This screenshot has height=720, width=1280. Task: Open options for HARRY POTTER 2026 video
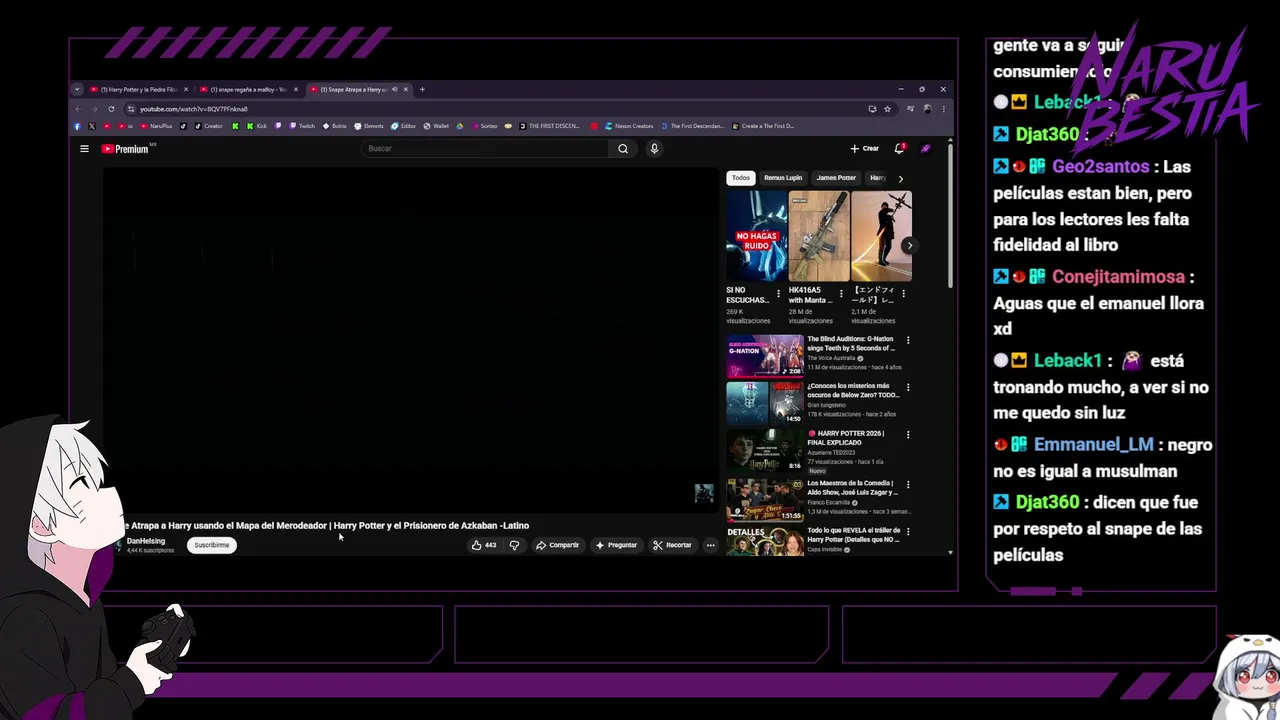908,435
